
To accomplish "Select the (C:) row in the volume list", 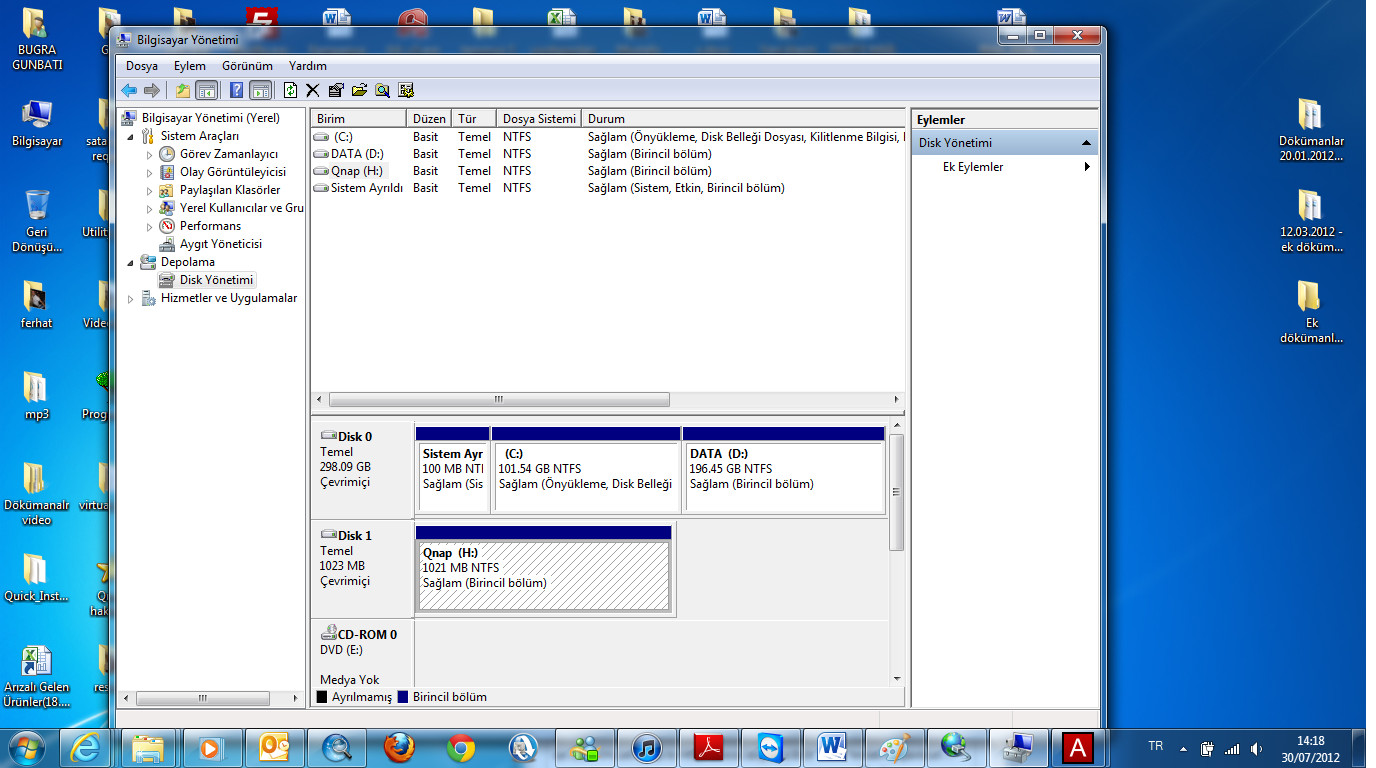I will pyautogui.click(x=608, y=137).
